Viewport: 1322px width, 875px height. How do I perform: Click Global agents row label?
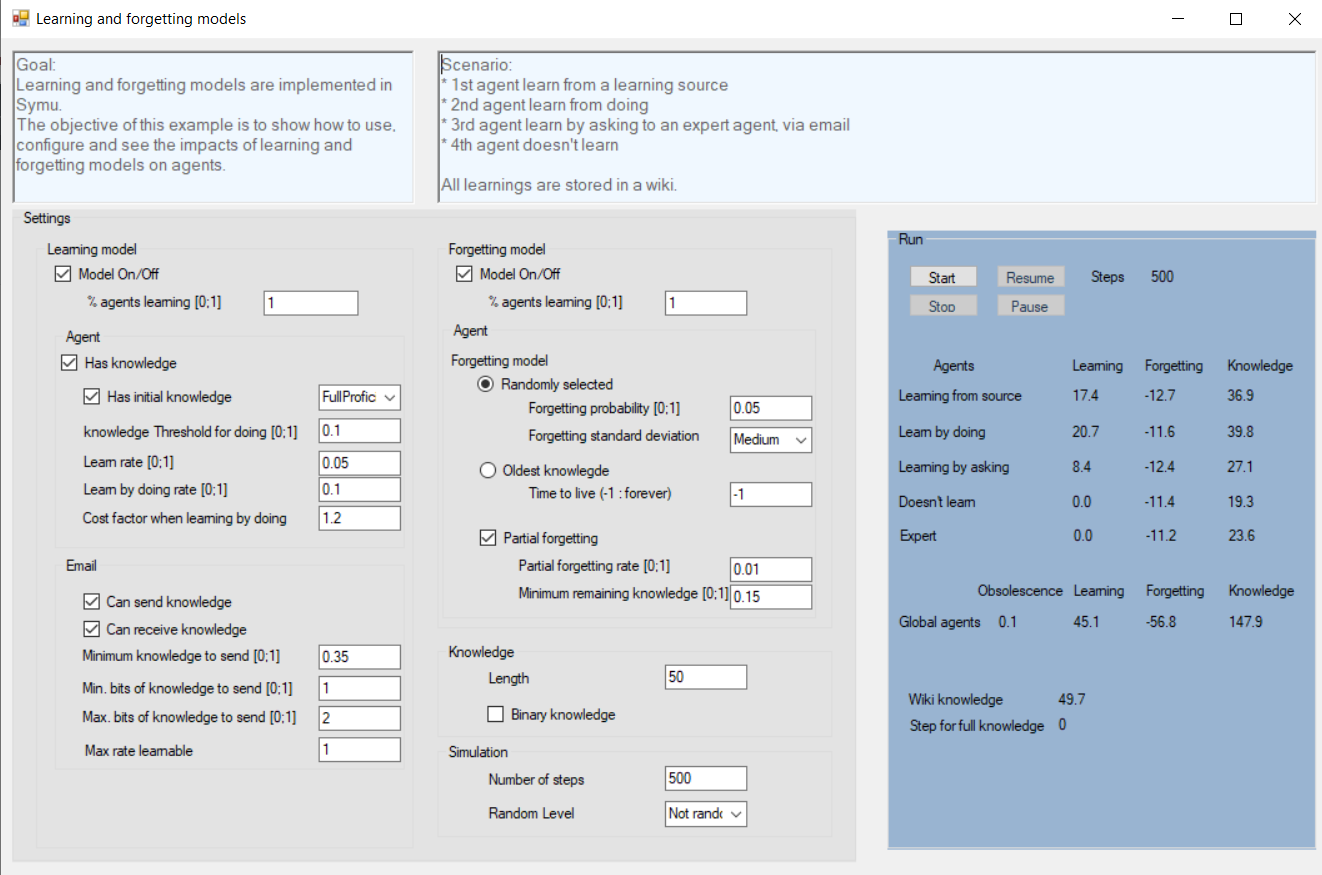click(x=940, y=622)
